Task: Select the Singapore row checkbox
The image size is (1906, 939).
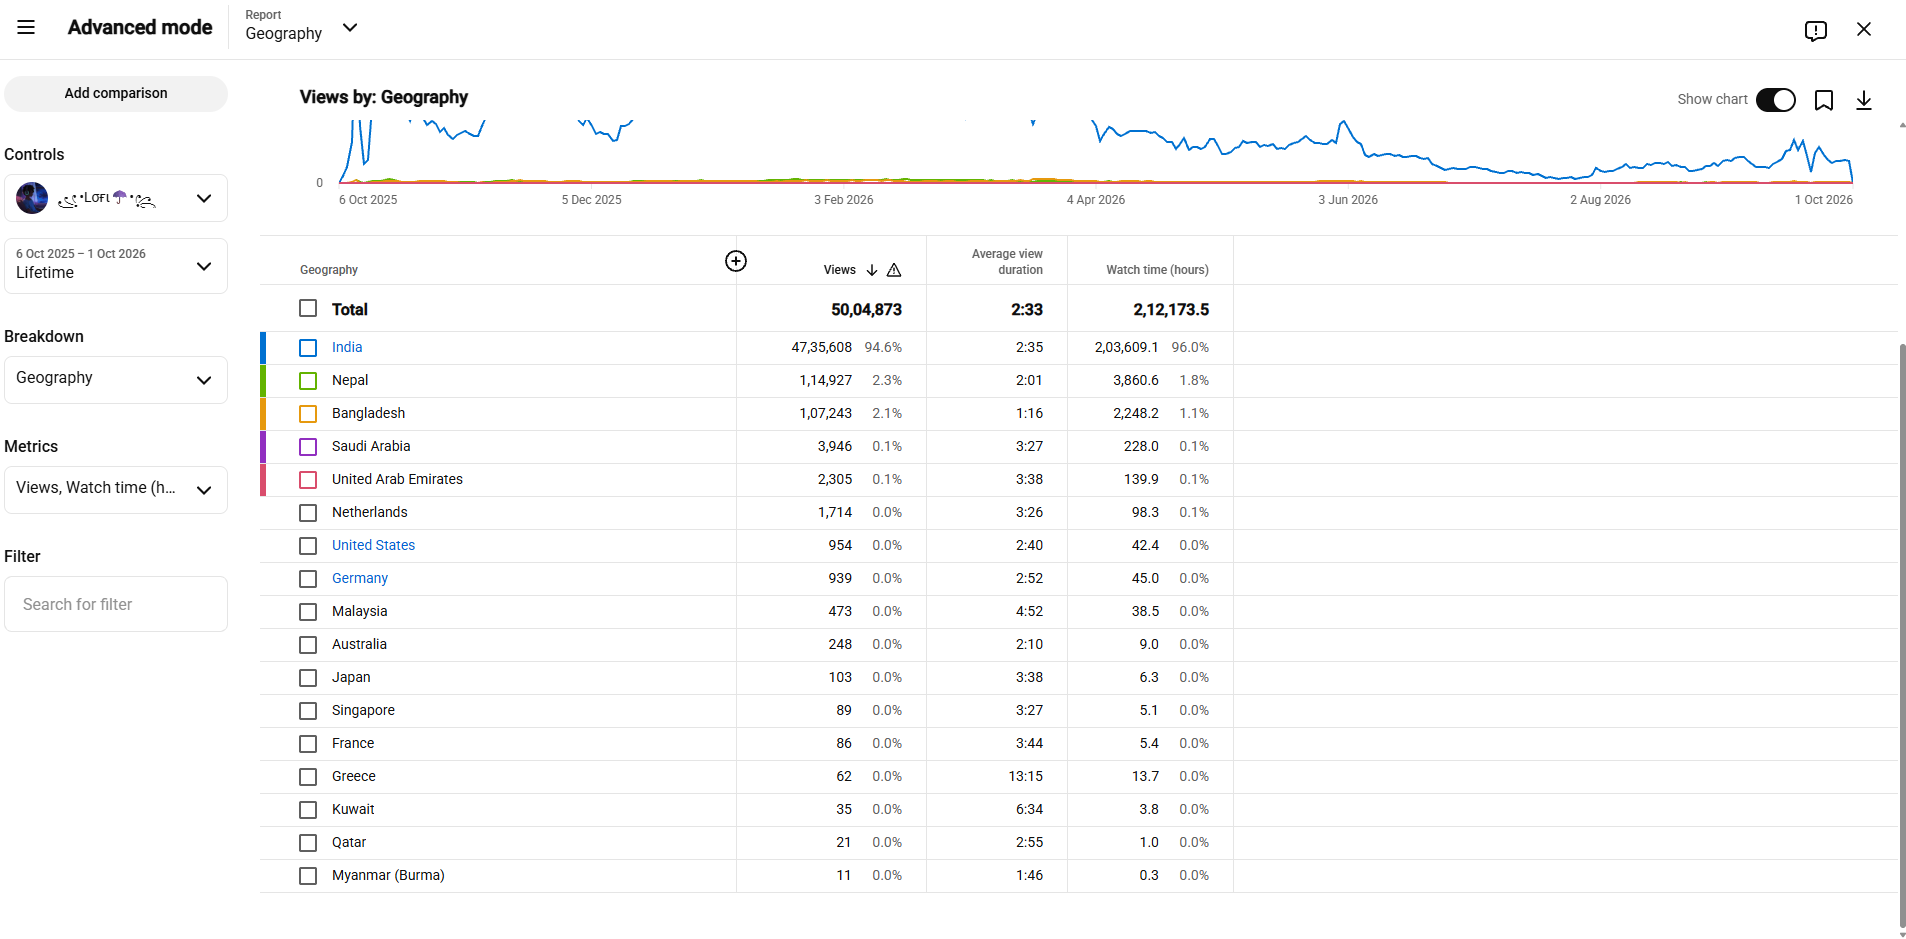Action: pos(308,711)
